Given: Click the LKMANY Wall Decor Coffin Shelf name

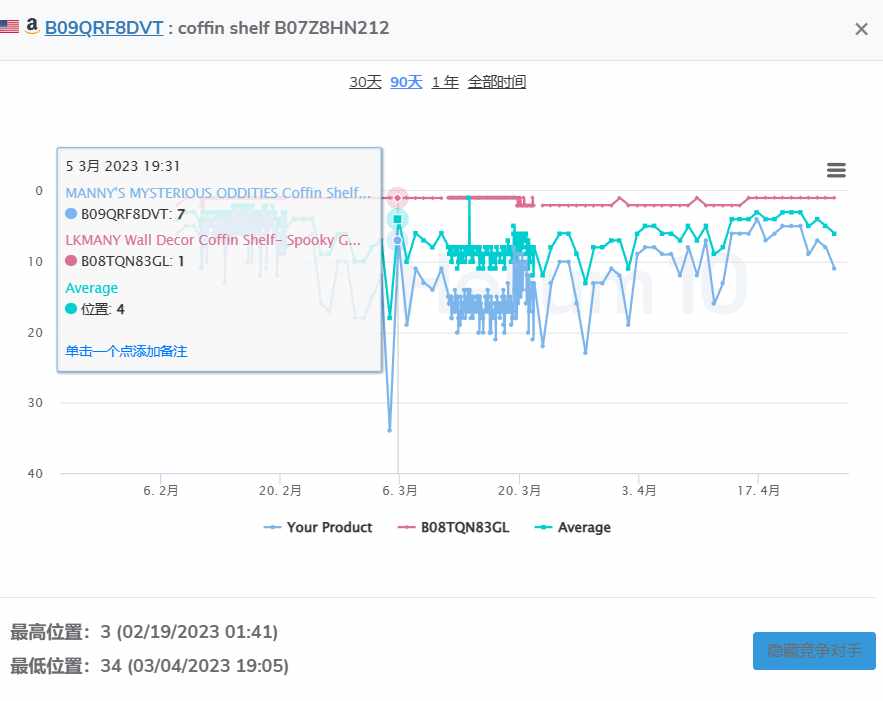Looking at the screenshot, I should pos(212,240).
